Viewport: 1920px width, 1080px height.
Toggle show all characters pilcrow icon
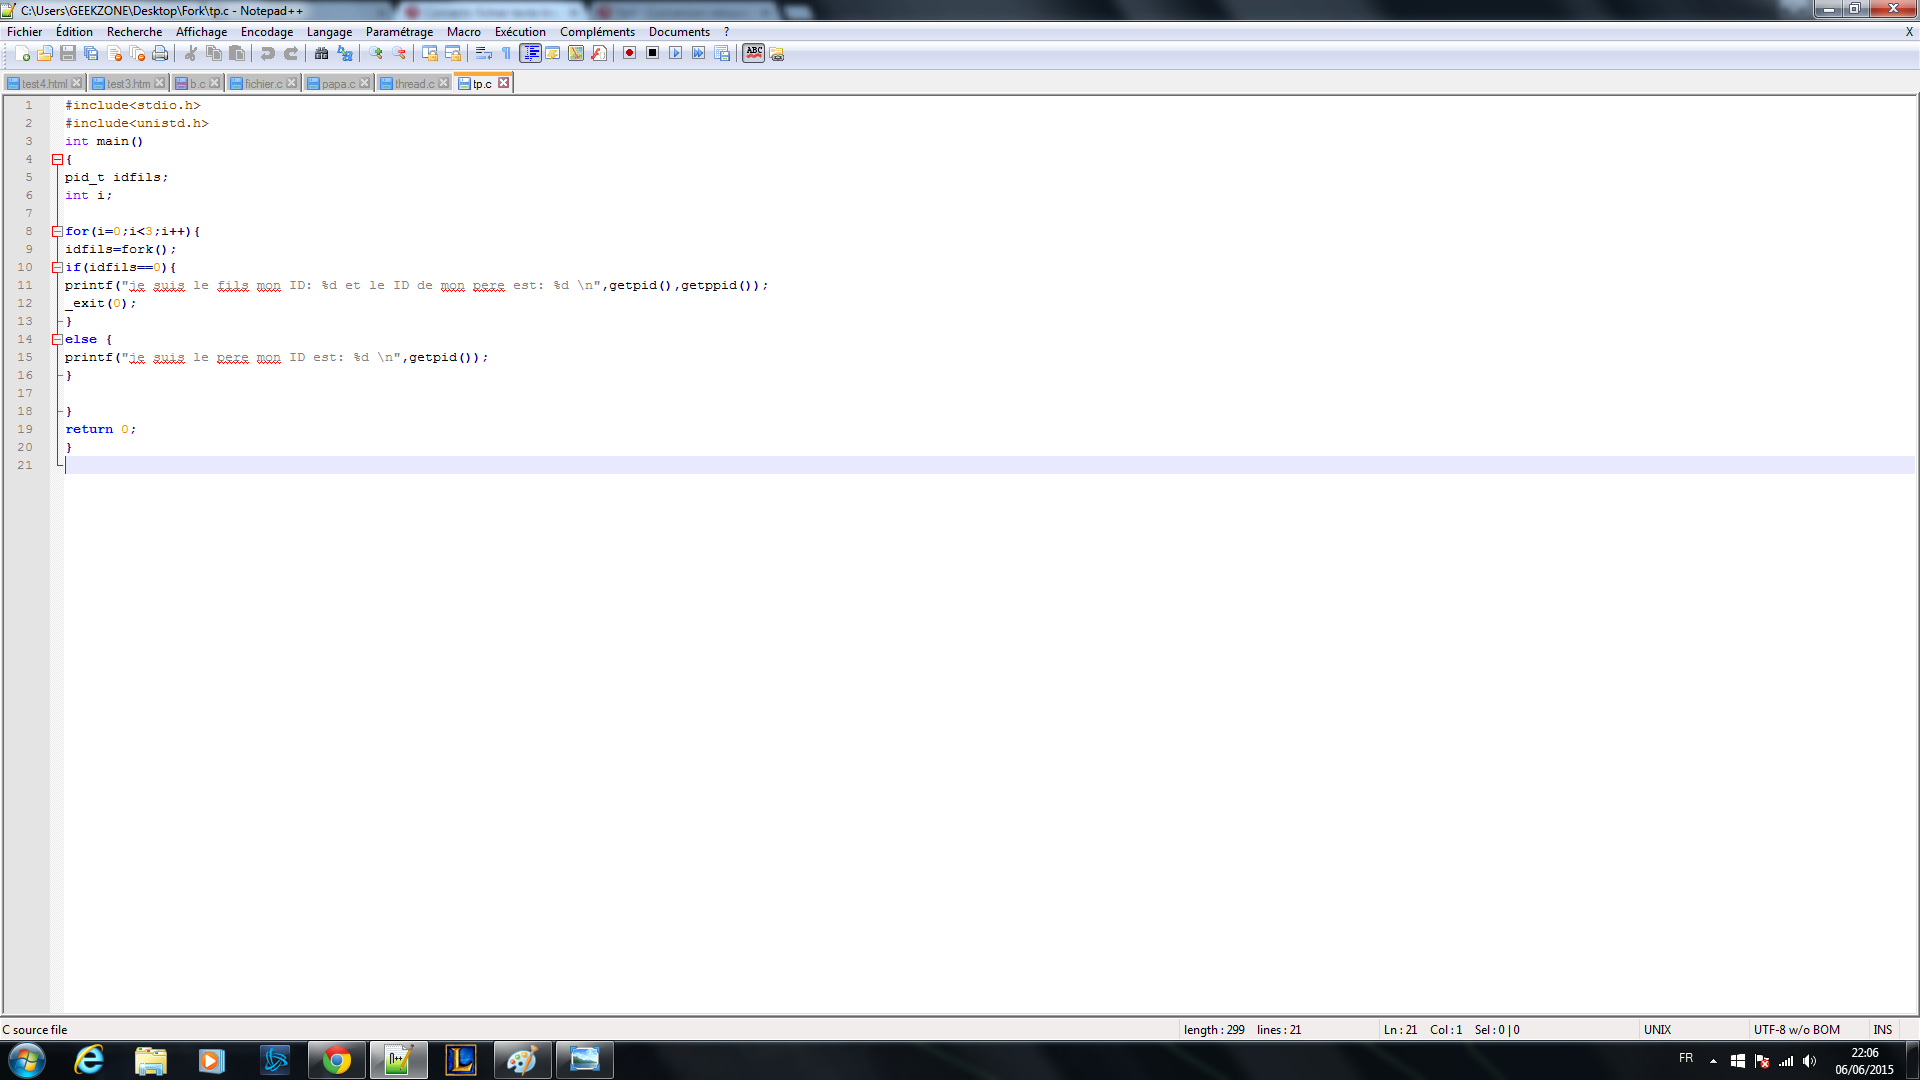click(x=506, y=54)
